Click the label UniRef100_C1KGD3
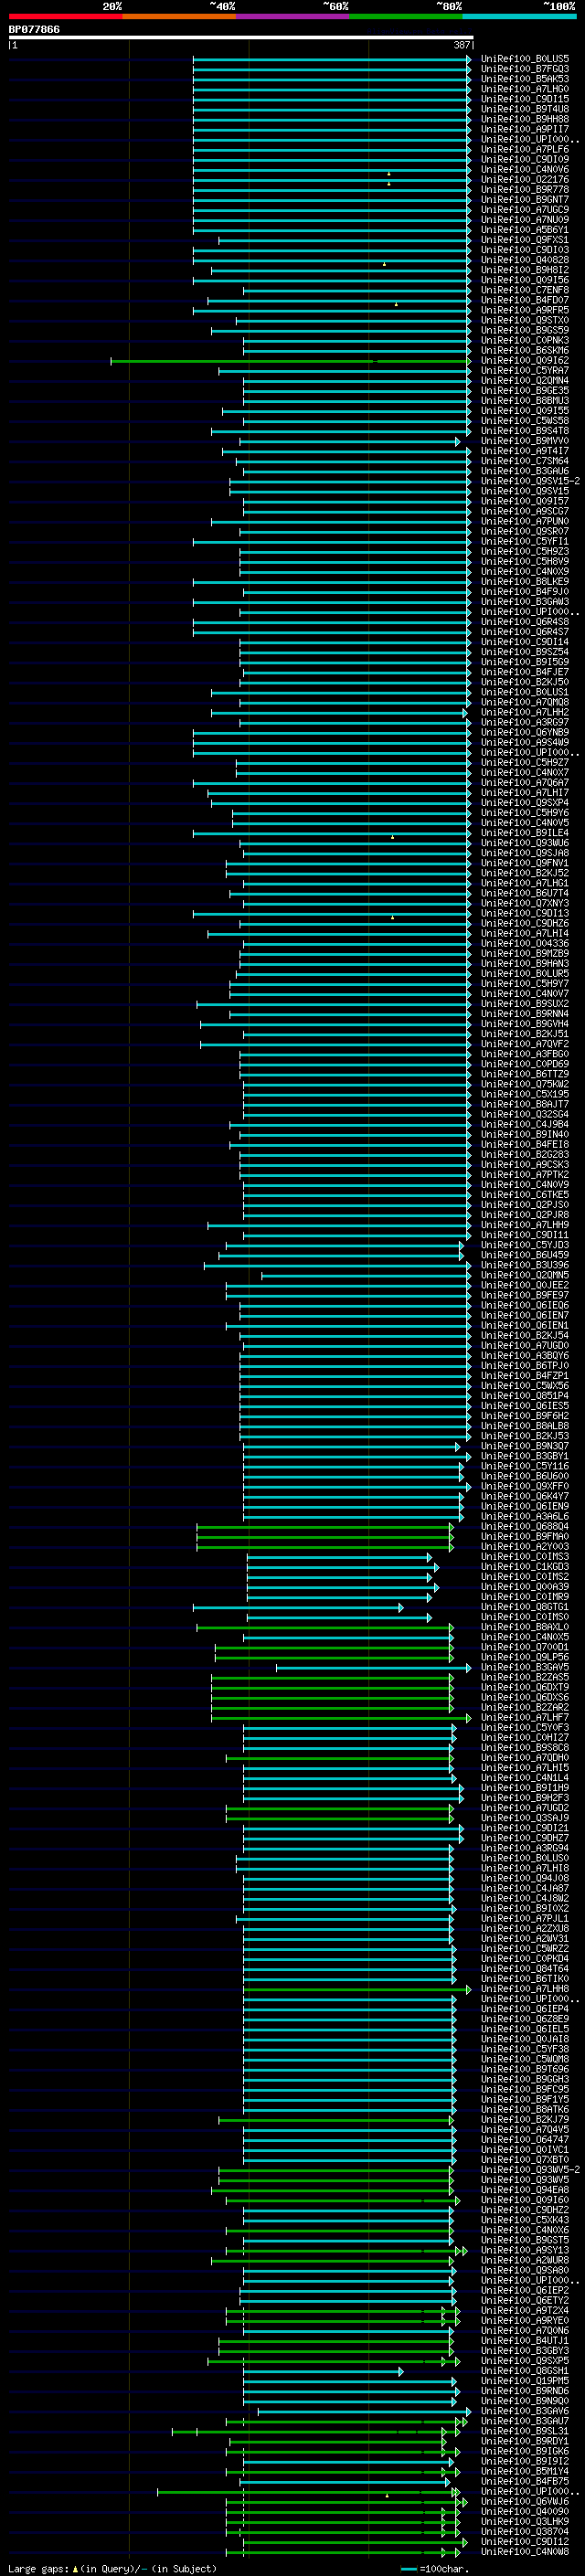 [525, 1567]
